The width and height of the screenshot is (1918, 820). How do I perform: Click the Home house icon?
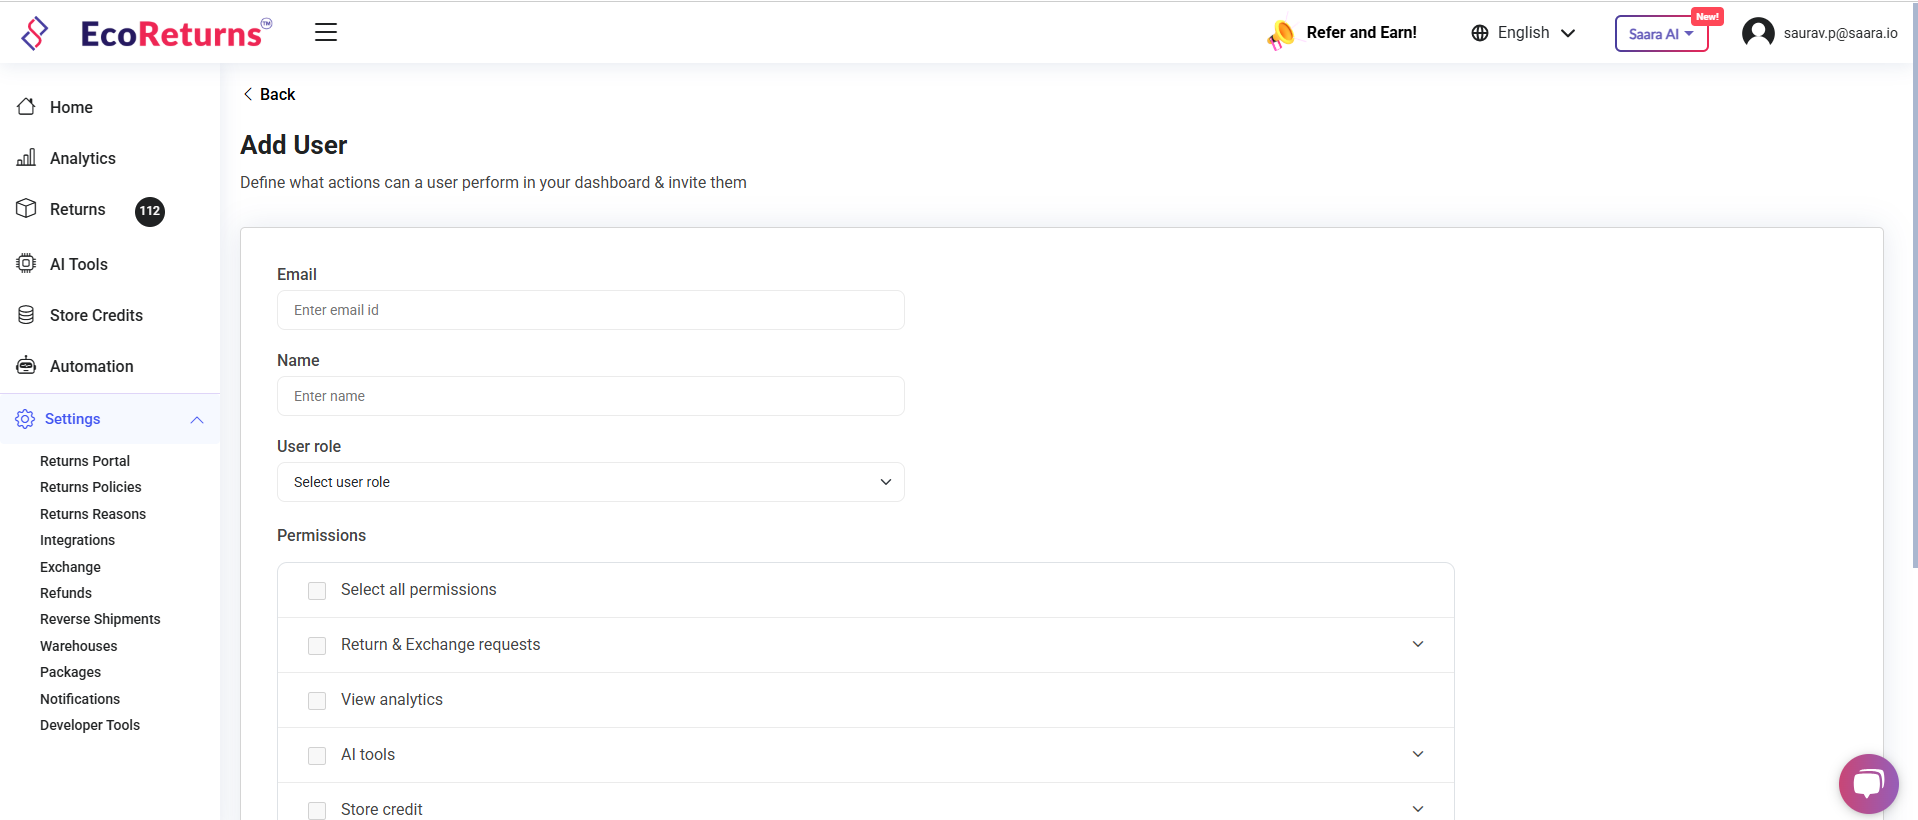(x=26, y=107)
